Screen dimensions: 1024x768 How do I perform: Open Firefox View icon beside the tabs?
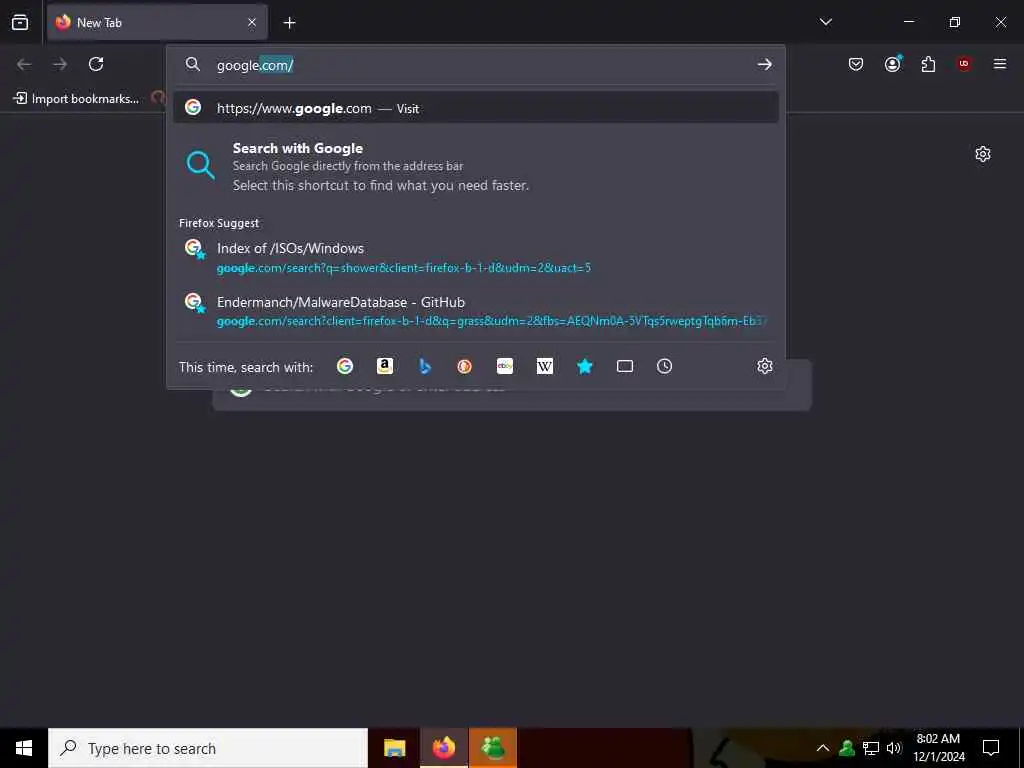20,22
